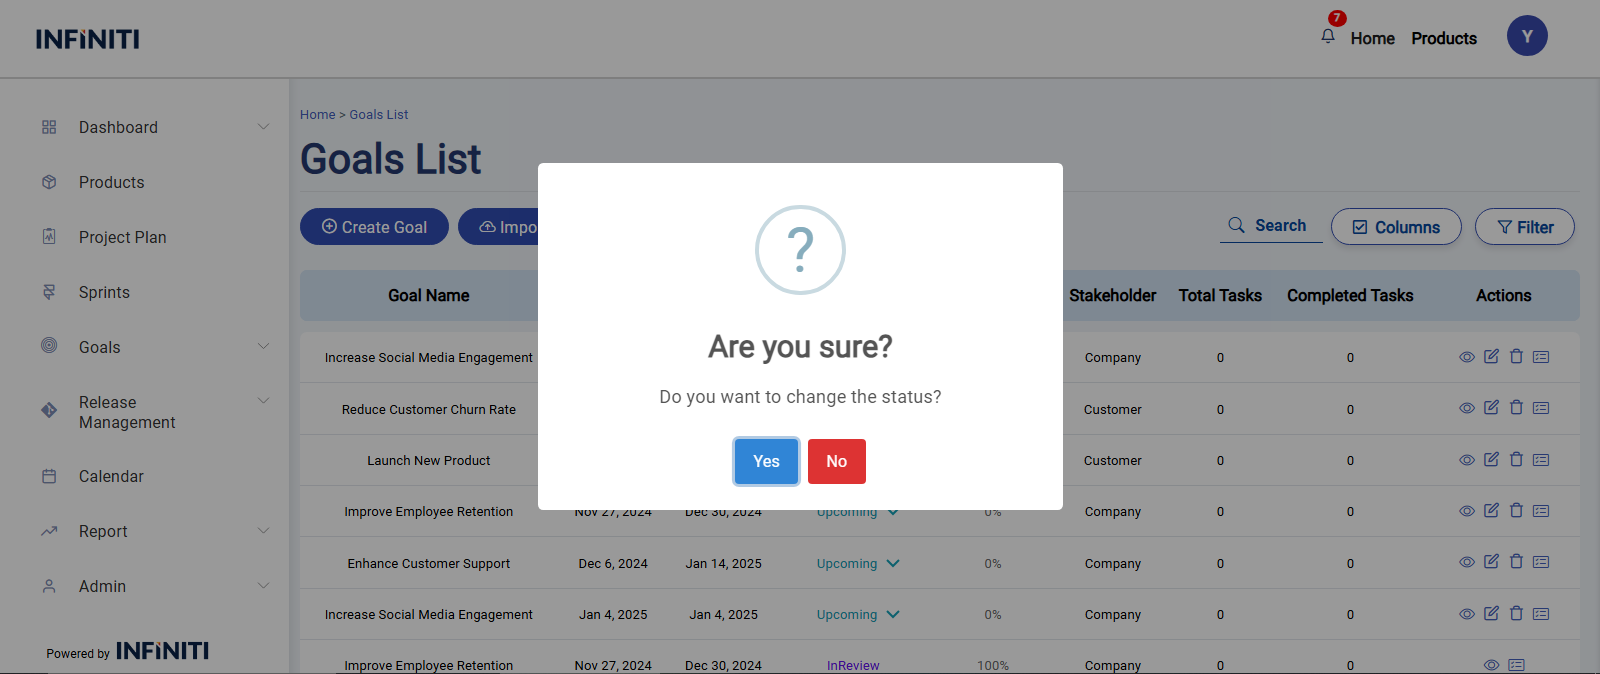Click eye icon for Launch New Product row

coord(1466,460)
